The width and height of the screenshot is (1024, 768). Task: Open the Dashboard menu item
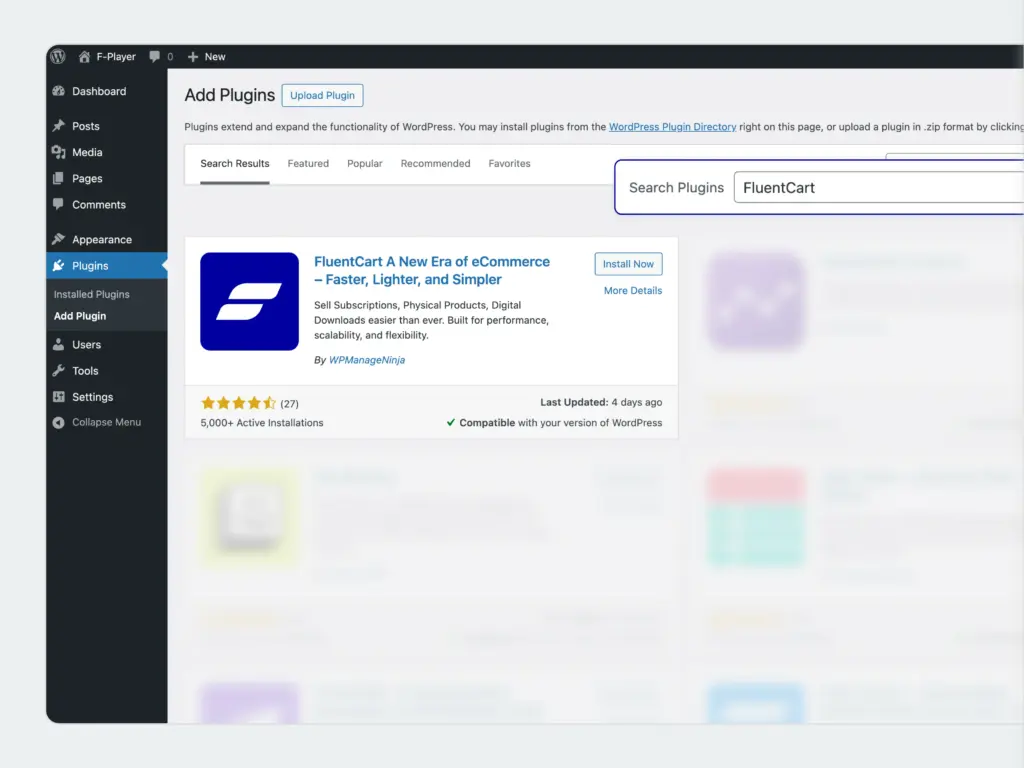coord(99,91)
